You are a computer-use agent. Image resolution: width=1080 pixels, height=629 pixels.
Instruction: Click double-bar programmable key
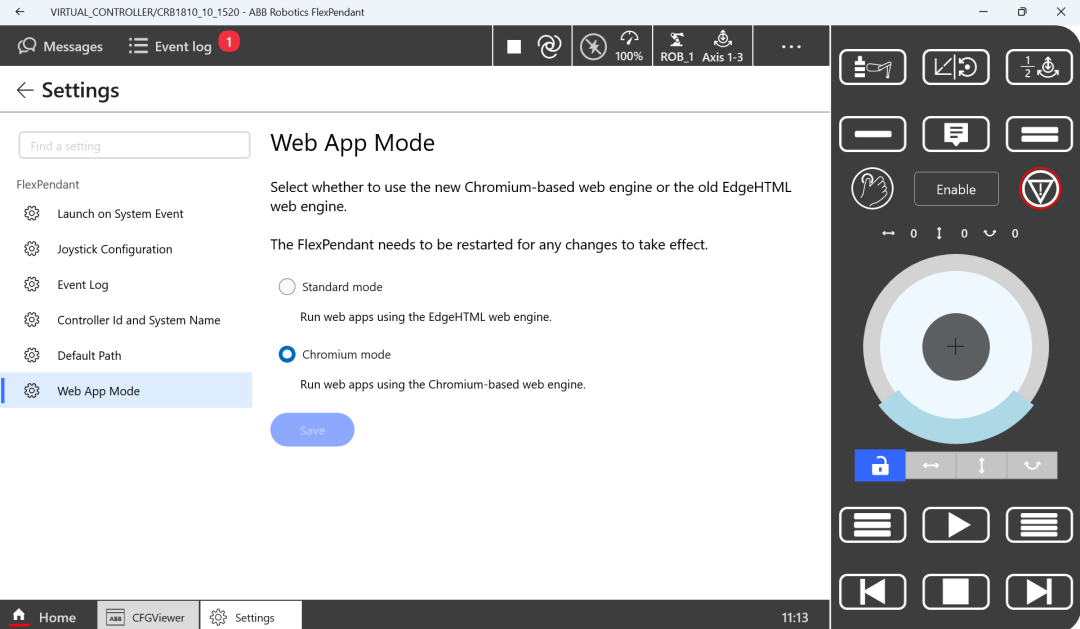(x=1039, y=134)
